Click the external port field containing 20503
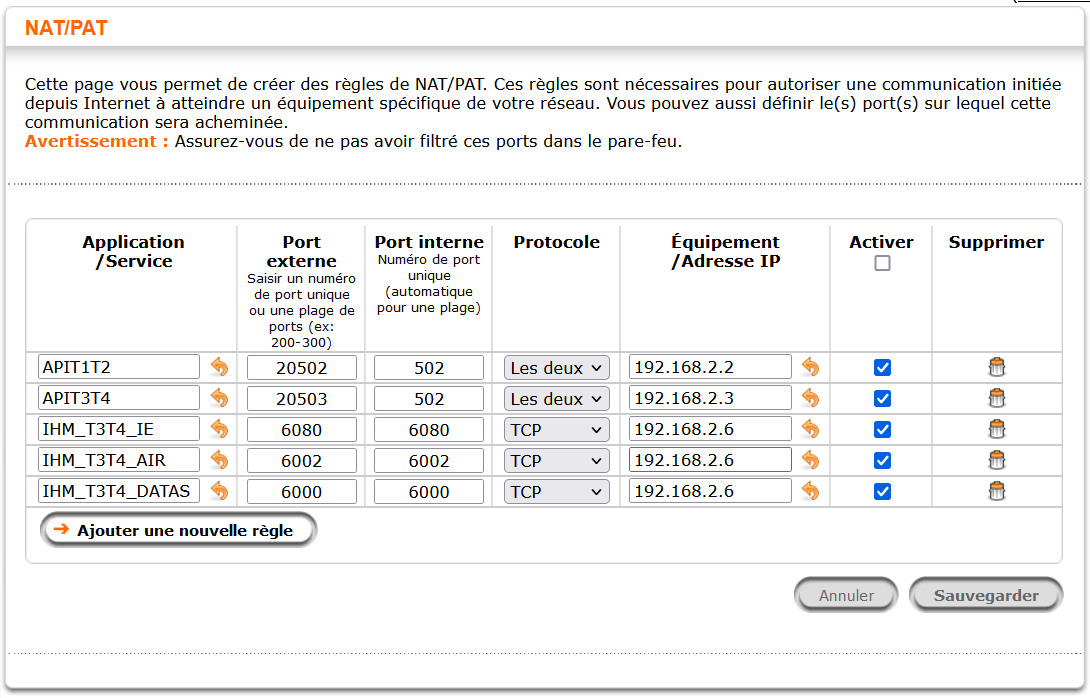Screen dimensions: 1090x698 pos(302,399)
